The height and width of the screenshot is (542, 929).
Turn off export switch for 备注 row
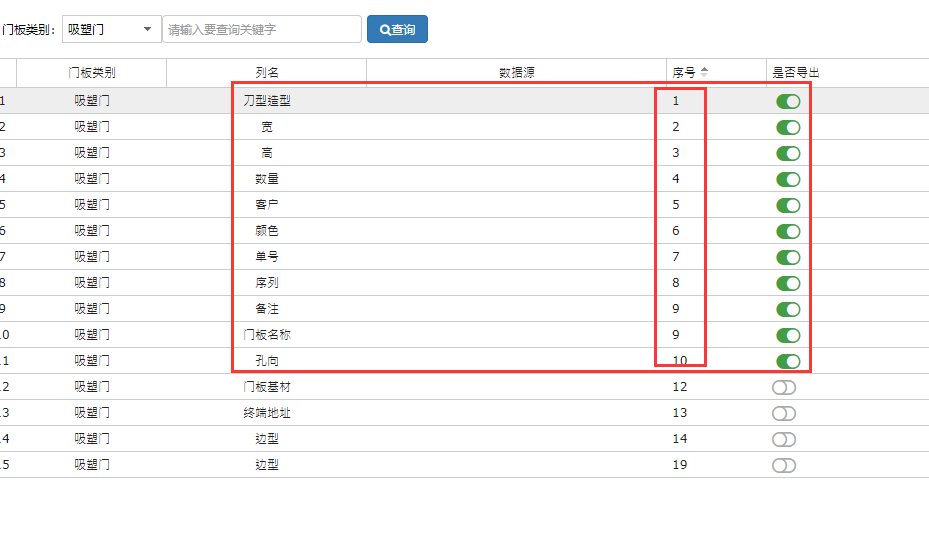click(x=788, y=310)
